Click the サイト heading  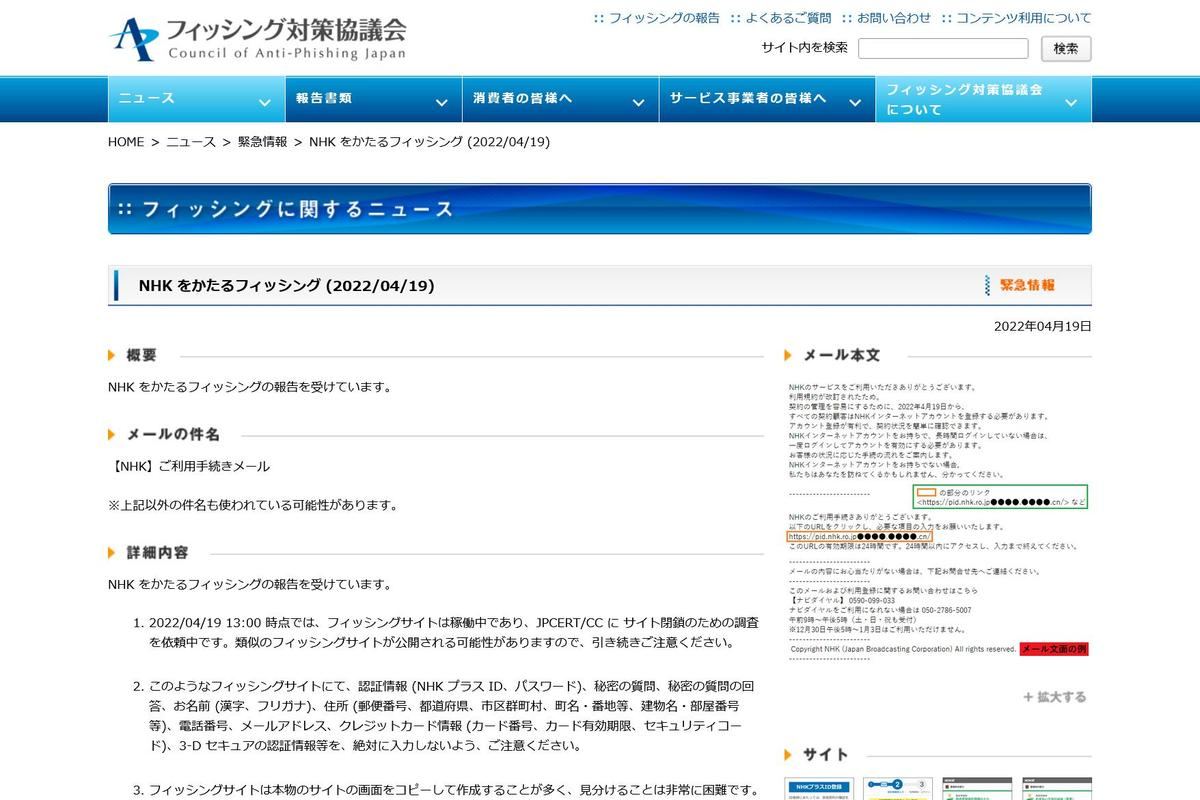(826, 755)
